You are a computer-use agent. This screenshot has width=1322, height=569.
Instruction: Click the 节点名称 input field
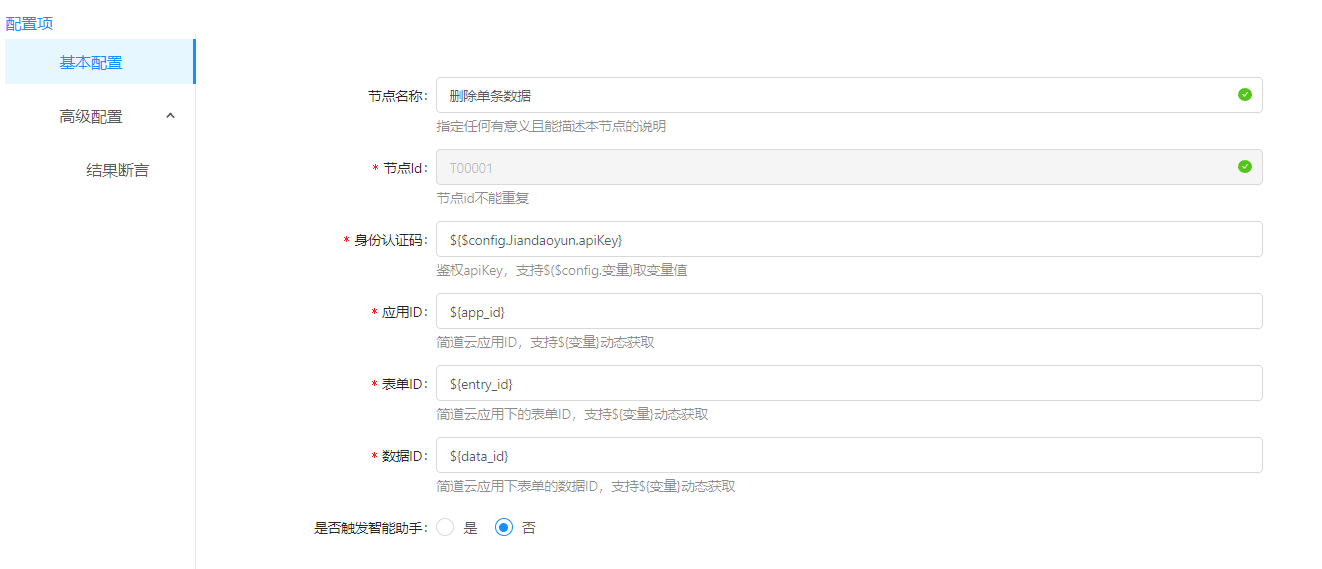point(849,95)
